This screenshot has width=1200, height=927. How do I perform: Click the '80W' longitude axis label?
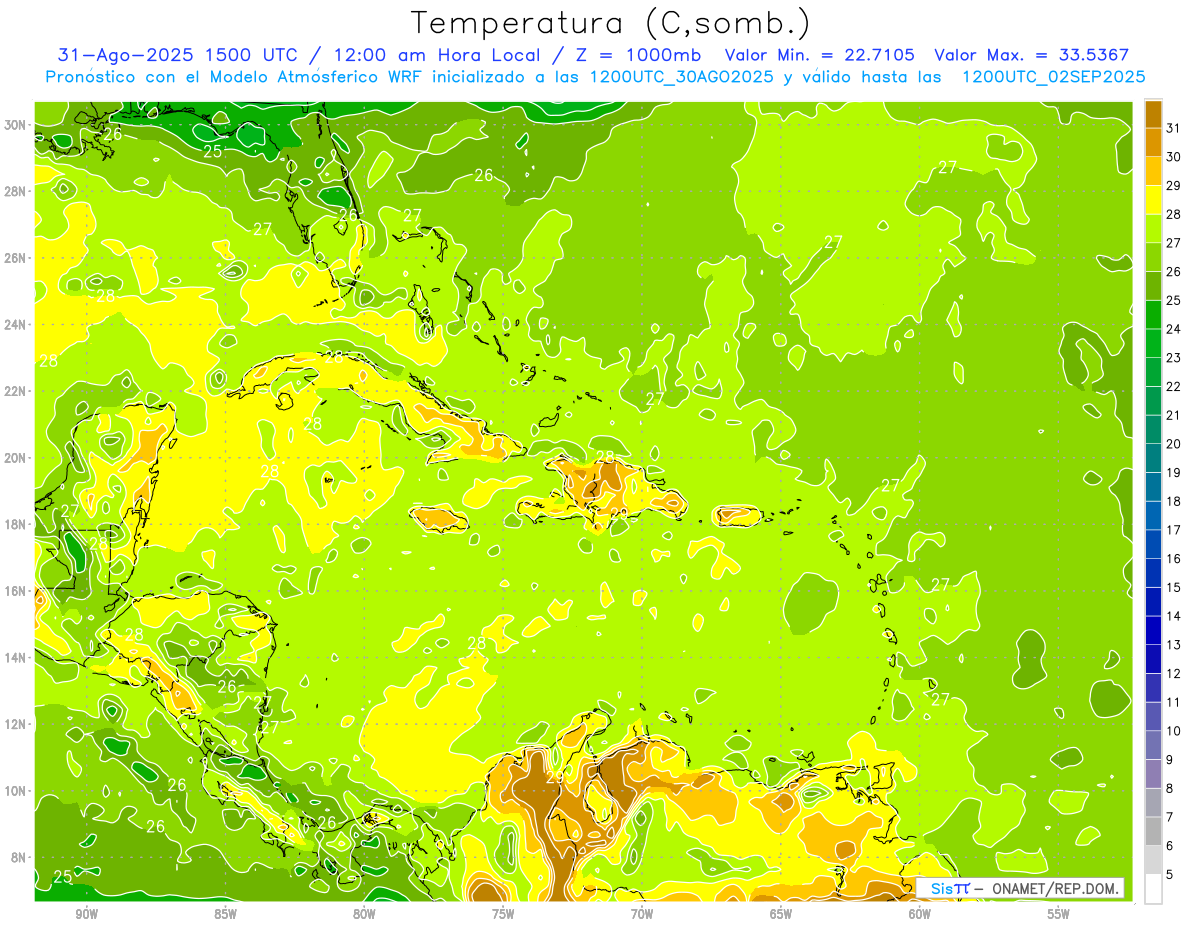pos(364,914)
